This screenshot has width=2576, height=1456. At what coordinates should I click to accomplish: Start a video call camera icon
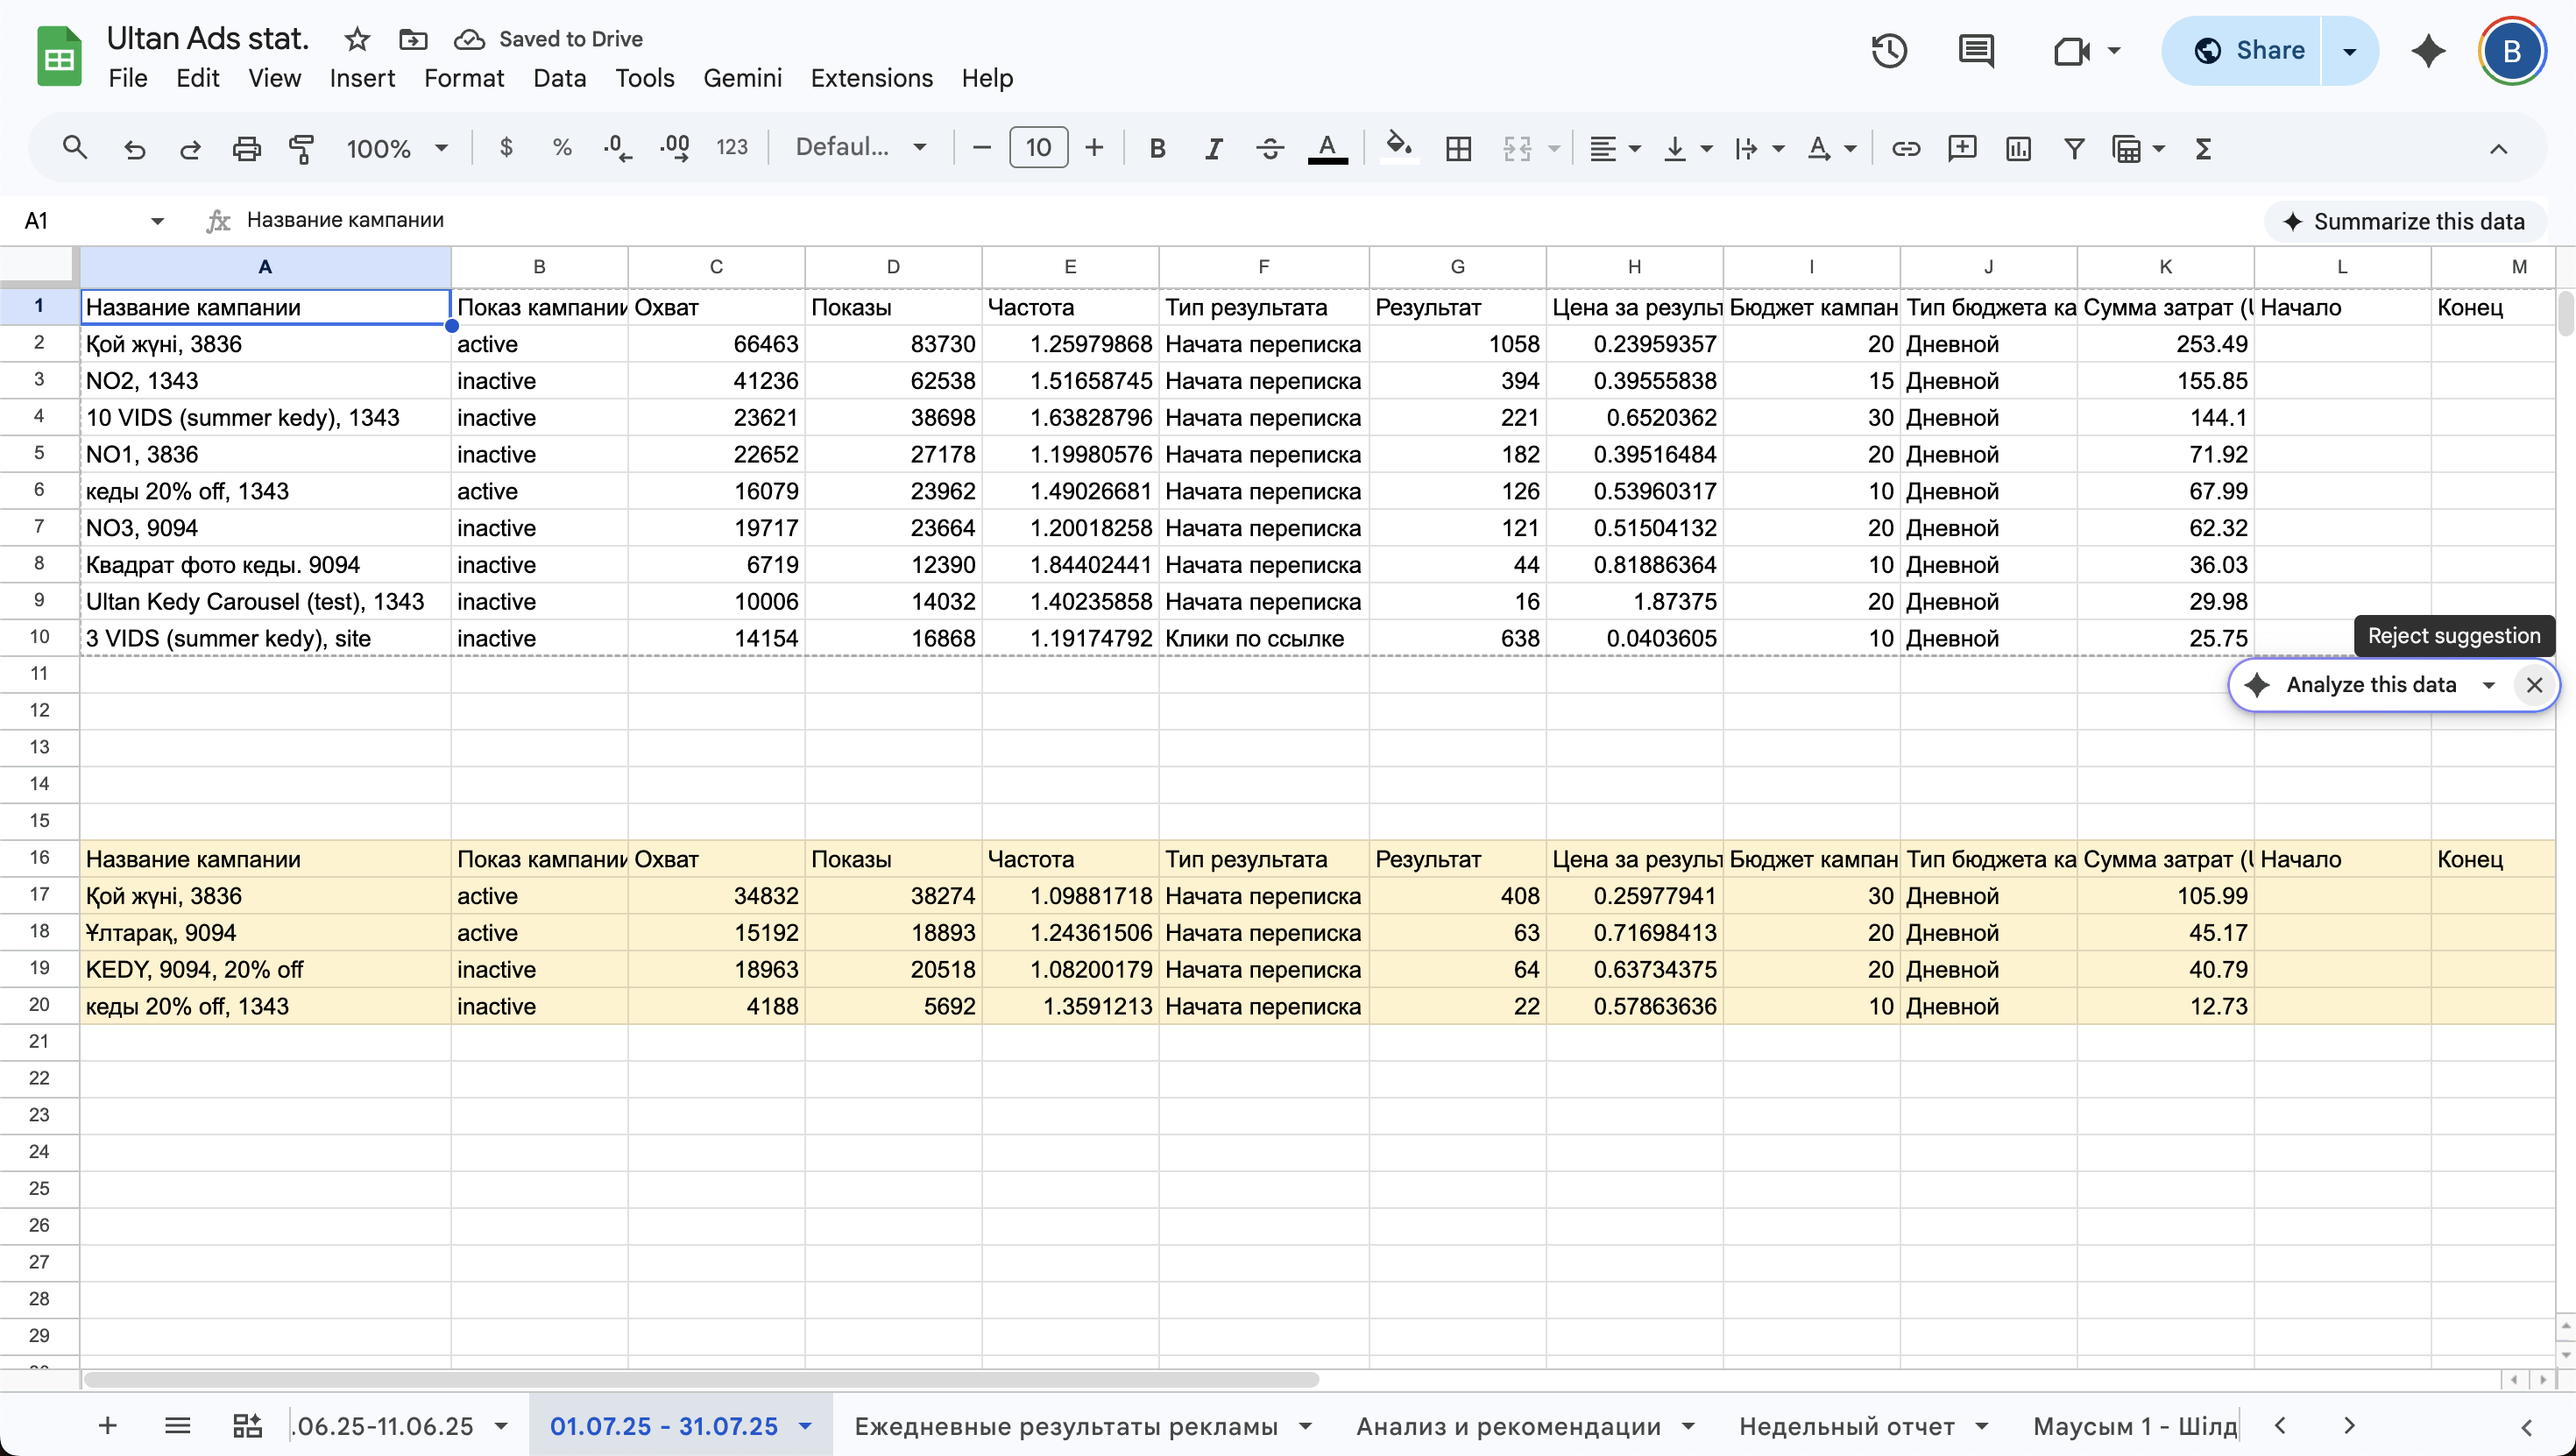tap(2072, 50)
